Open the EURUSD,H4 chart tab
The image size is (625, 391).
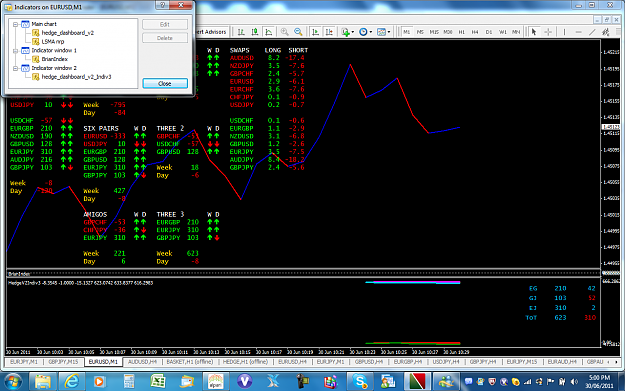coord(293,362)
